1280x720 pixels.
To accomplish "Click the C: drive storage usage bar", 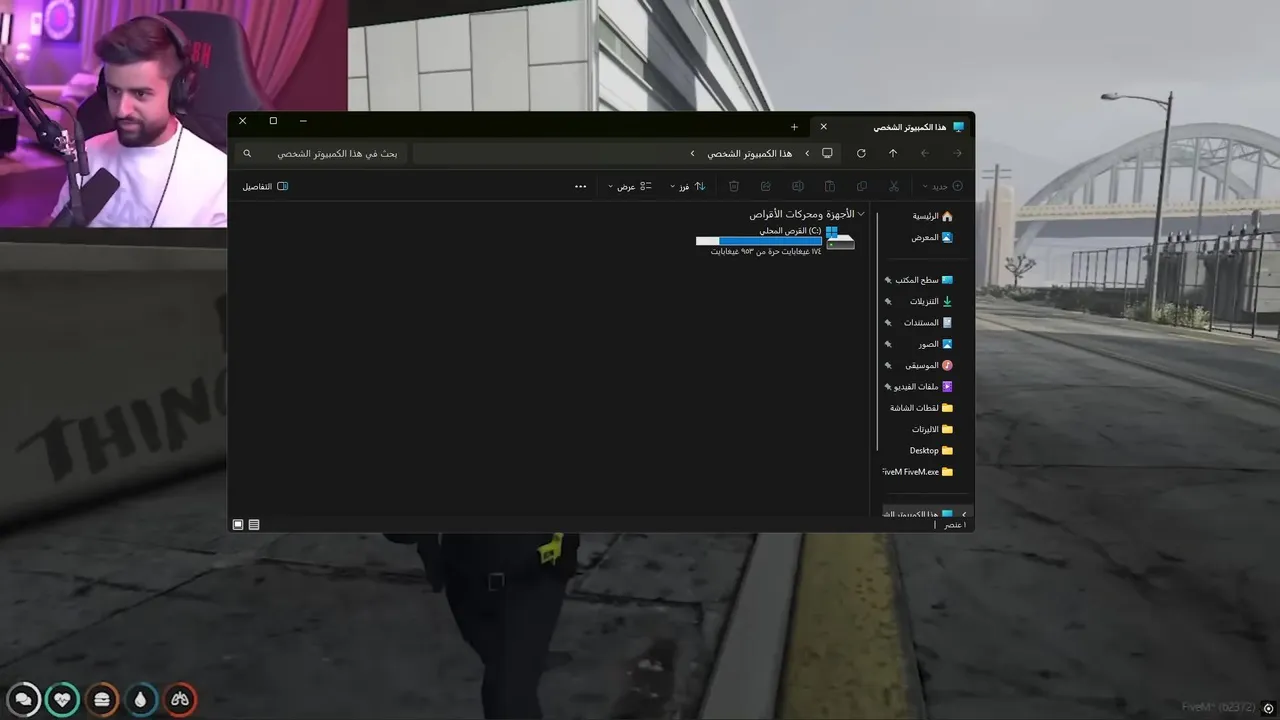I will point(758,241).
